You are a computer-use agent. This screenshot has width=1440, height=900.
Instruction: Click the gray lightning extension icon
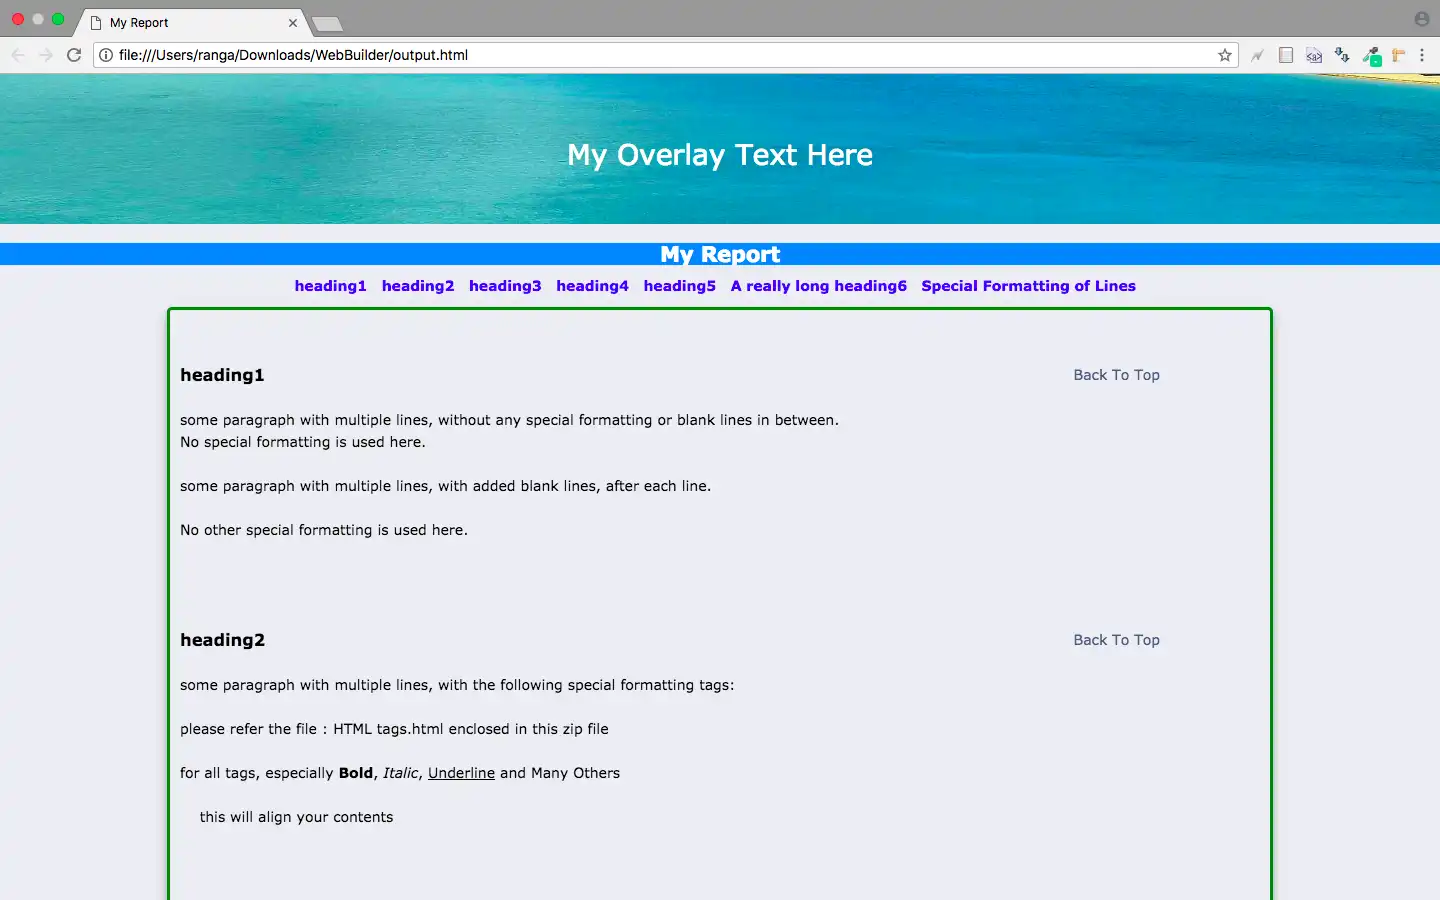[x=1257, y=55]
